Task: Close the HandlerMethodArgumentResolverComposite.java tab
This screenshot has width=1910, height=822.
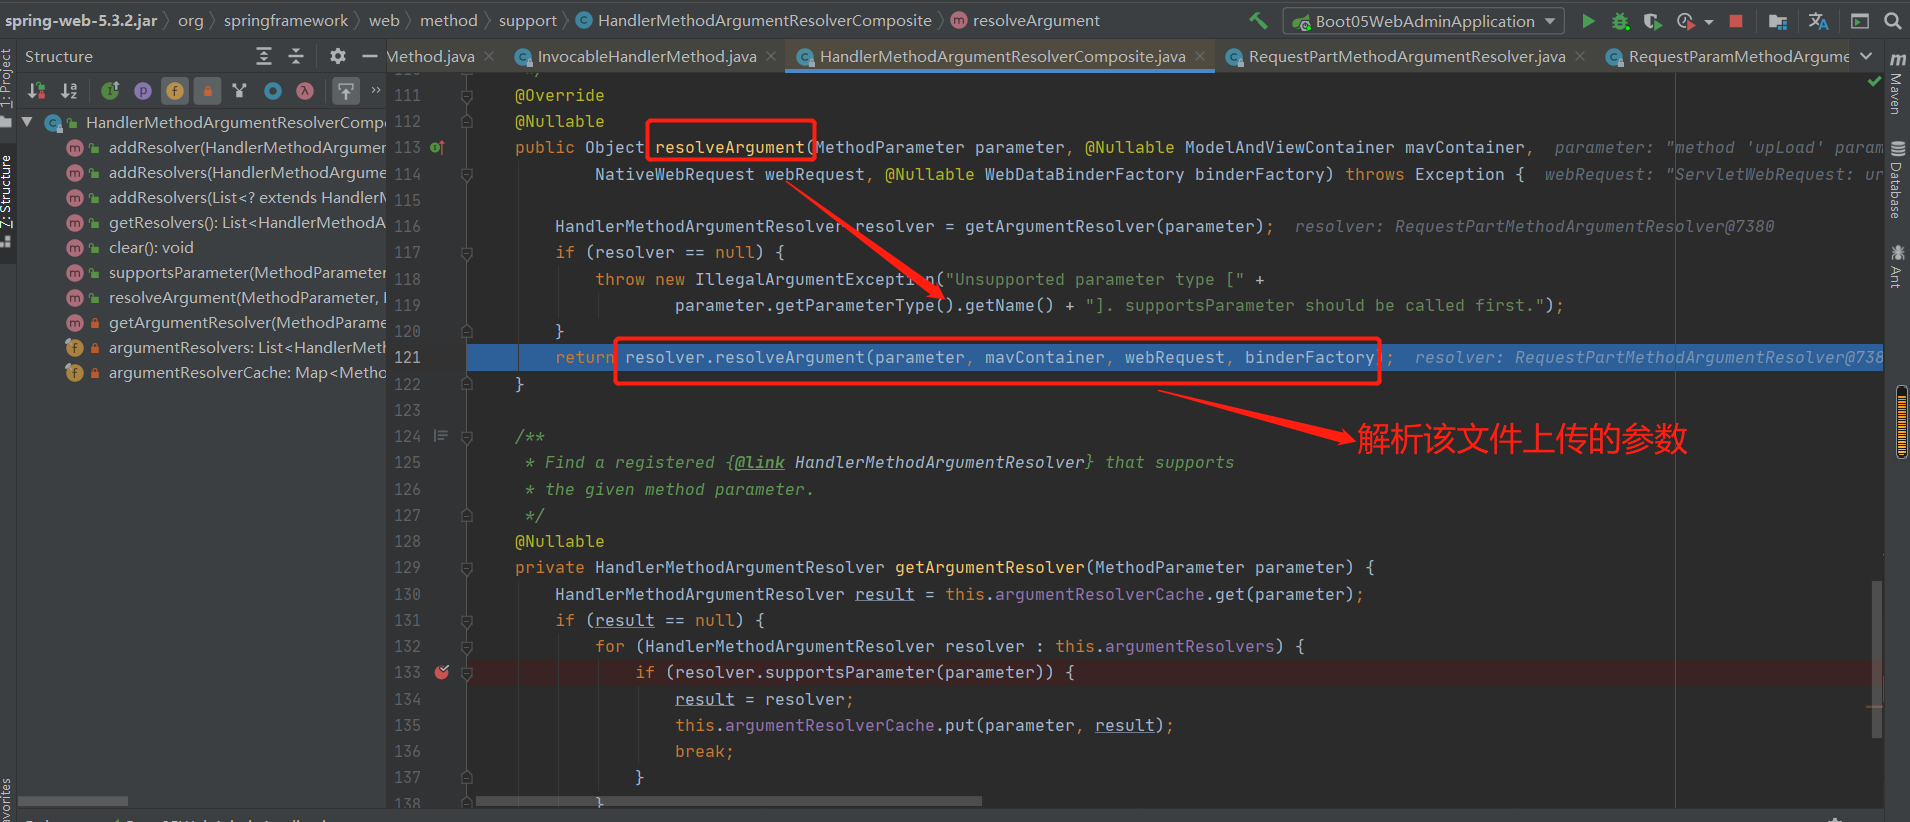Action: [x=1200, y=57]
